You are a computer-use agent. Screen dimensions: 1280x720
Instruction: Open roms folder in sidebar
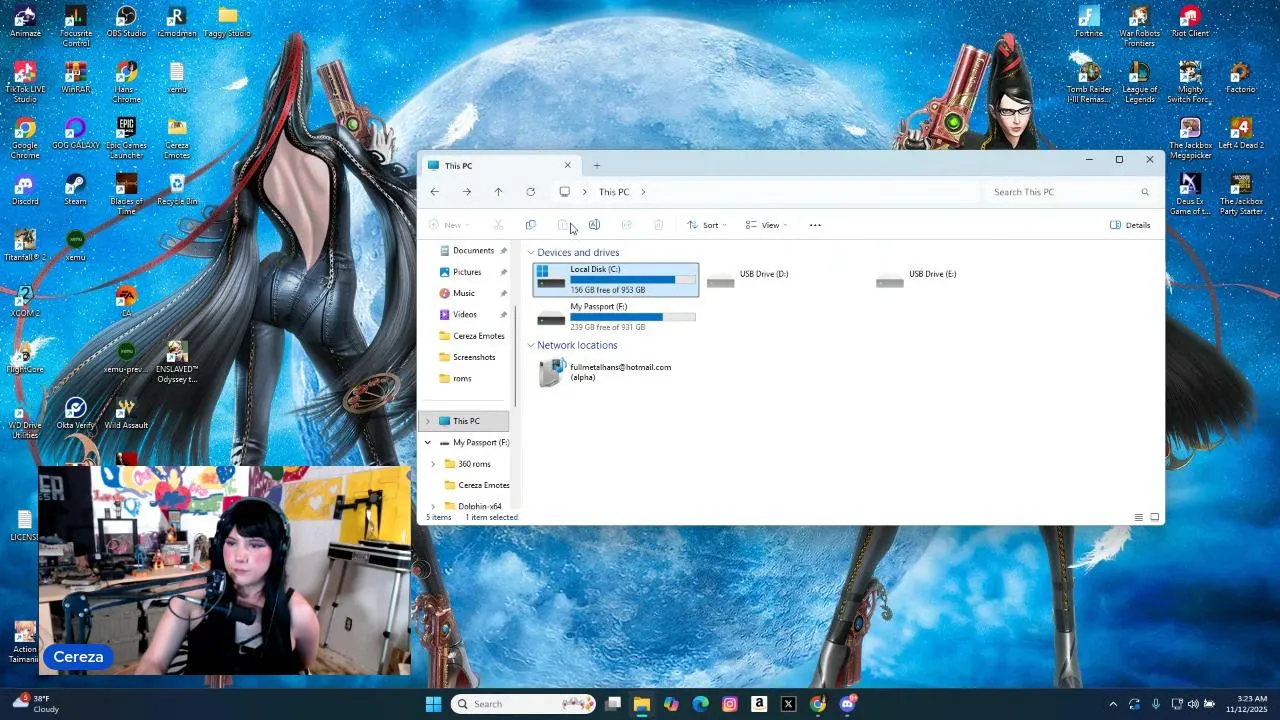(462, 379)
